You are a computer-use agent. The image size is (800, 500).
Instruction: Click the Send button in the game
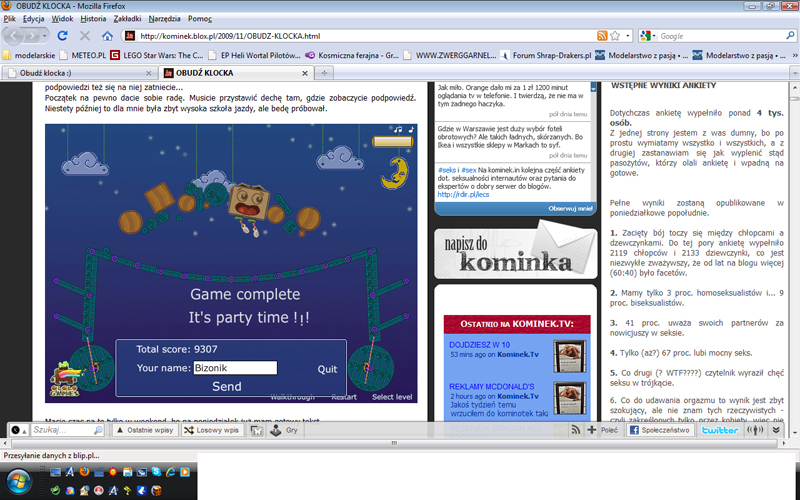[x=227, y=386]
